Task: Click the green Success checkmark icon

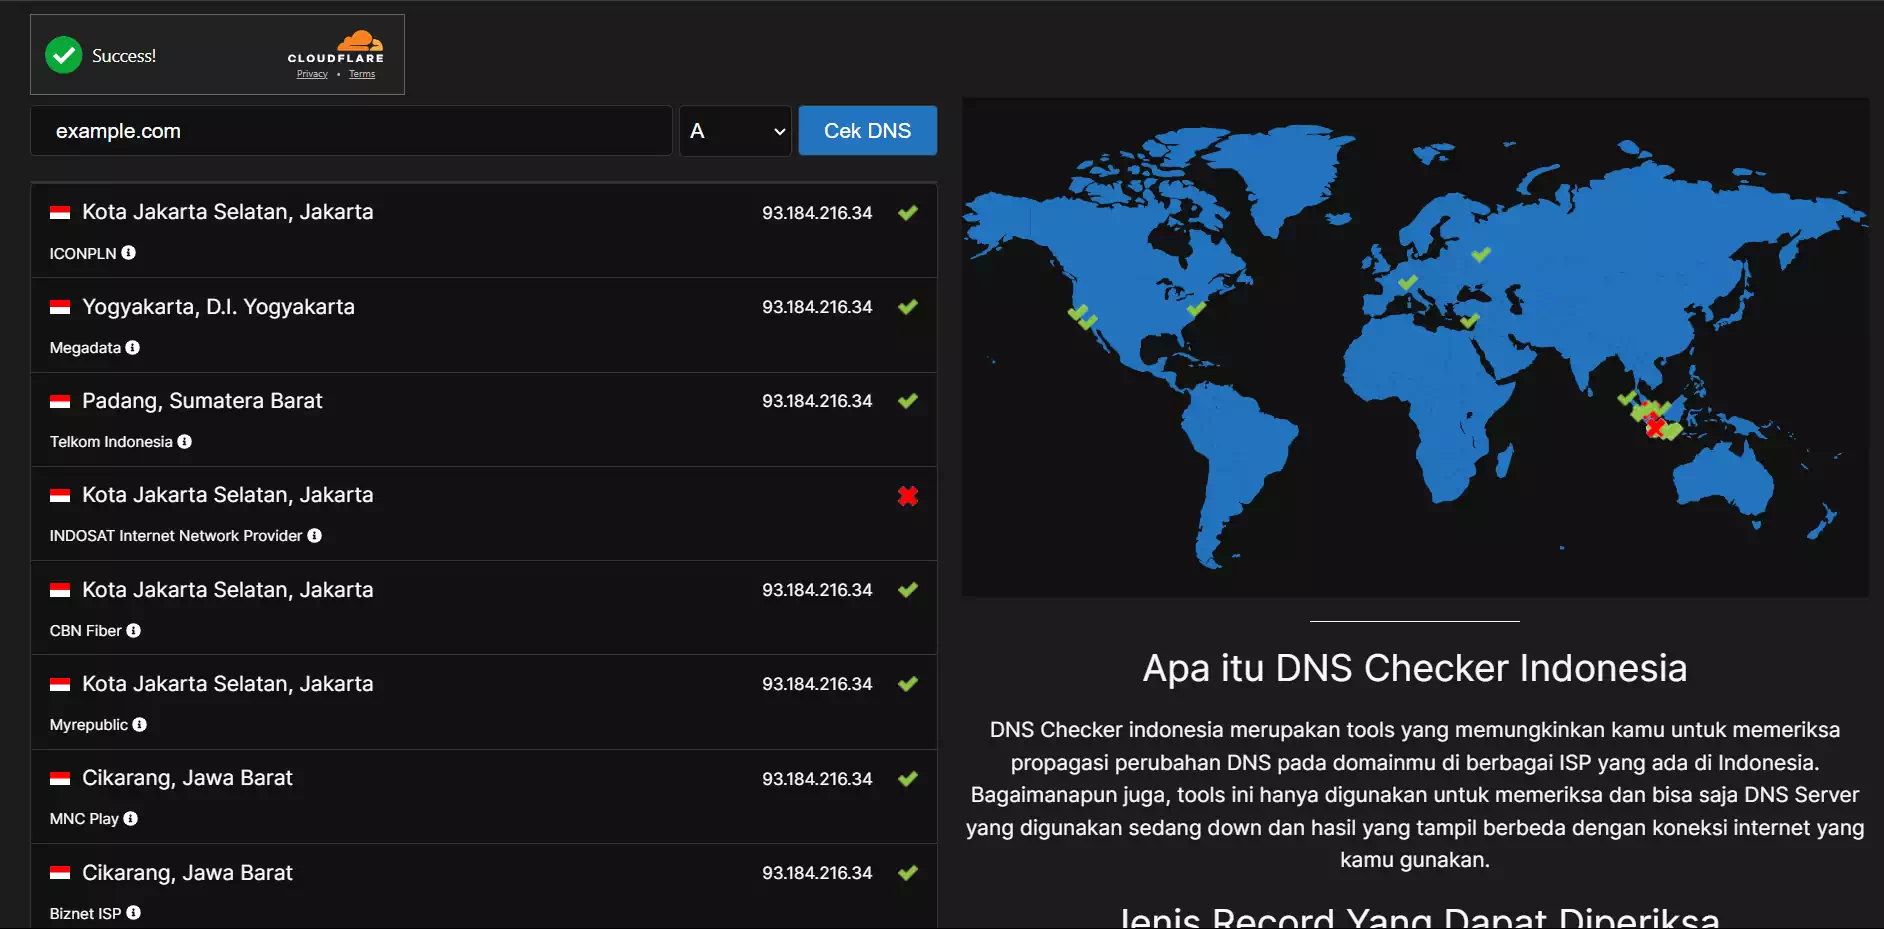Action: click(64, 55)
